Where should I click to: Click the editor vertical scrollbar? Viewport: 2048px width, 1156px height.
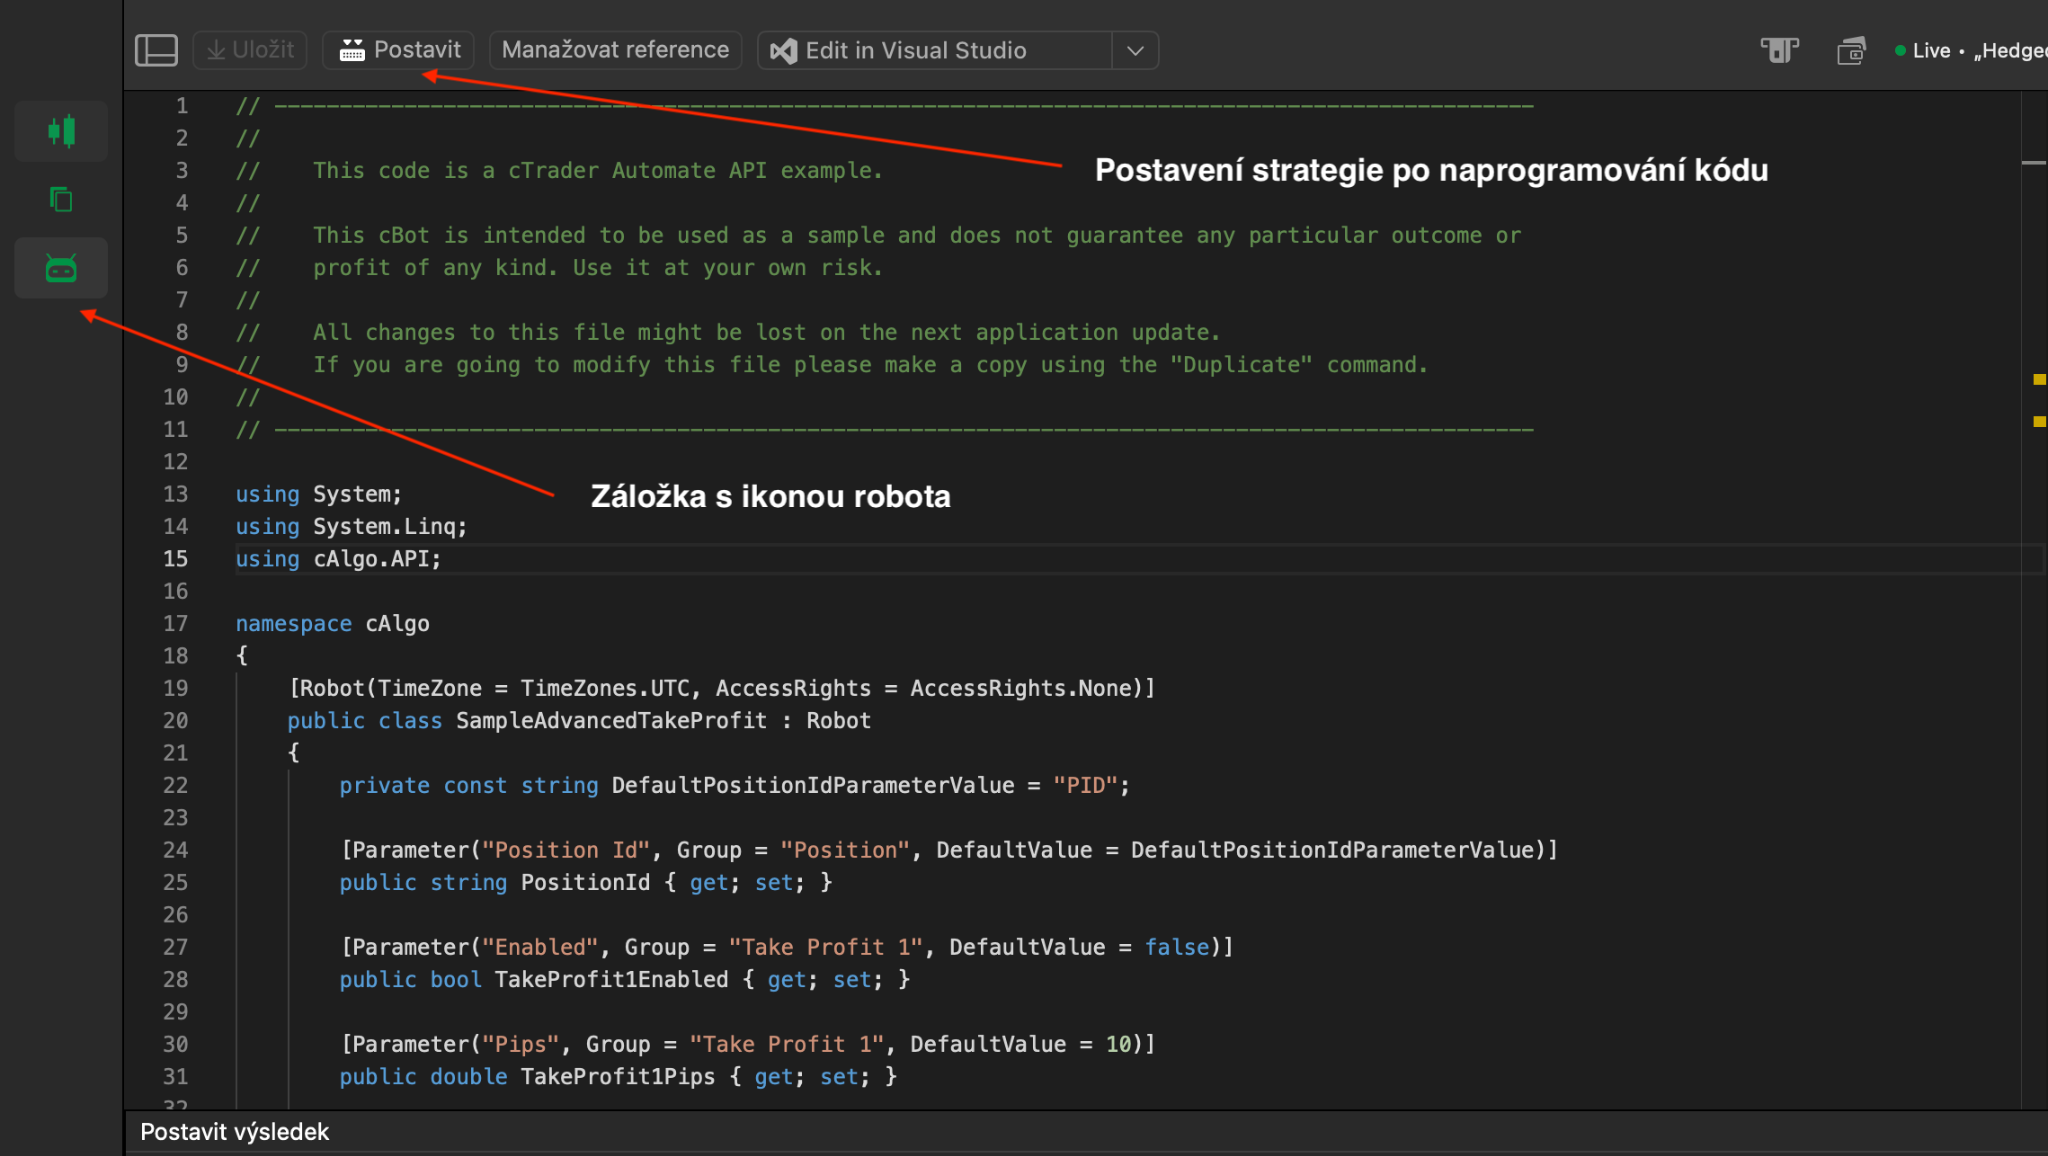tap(2034, 600)
